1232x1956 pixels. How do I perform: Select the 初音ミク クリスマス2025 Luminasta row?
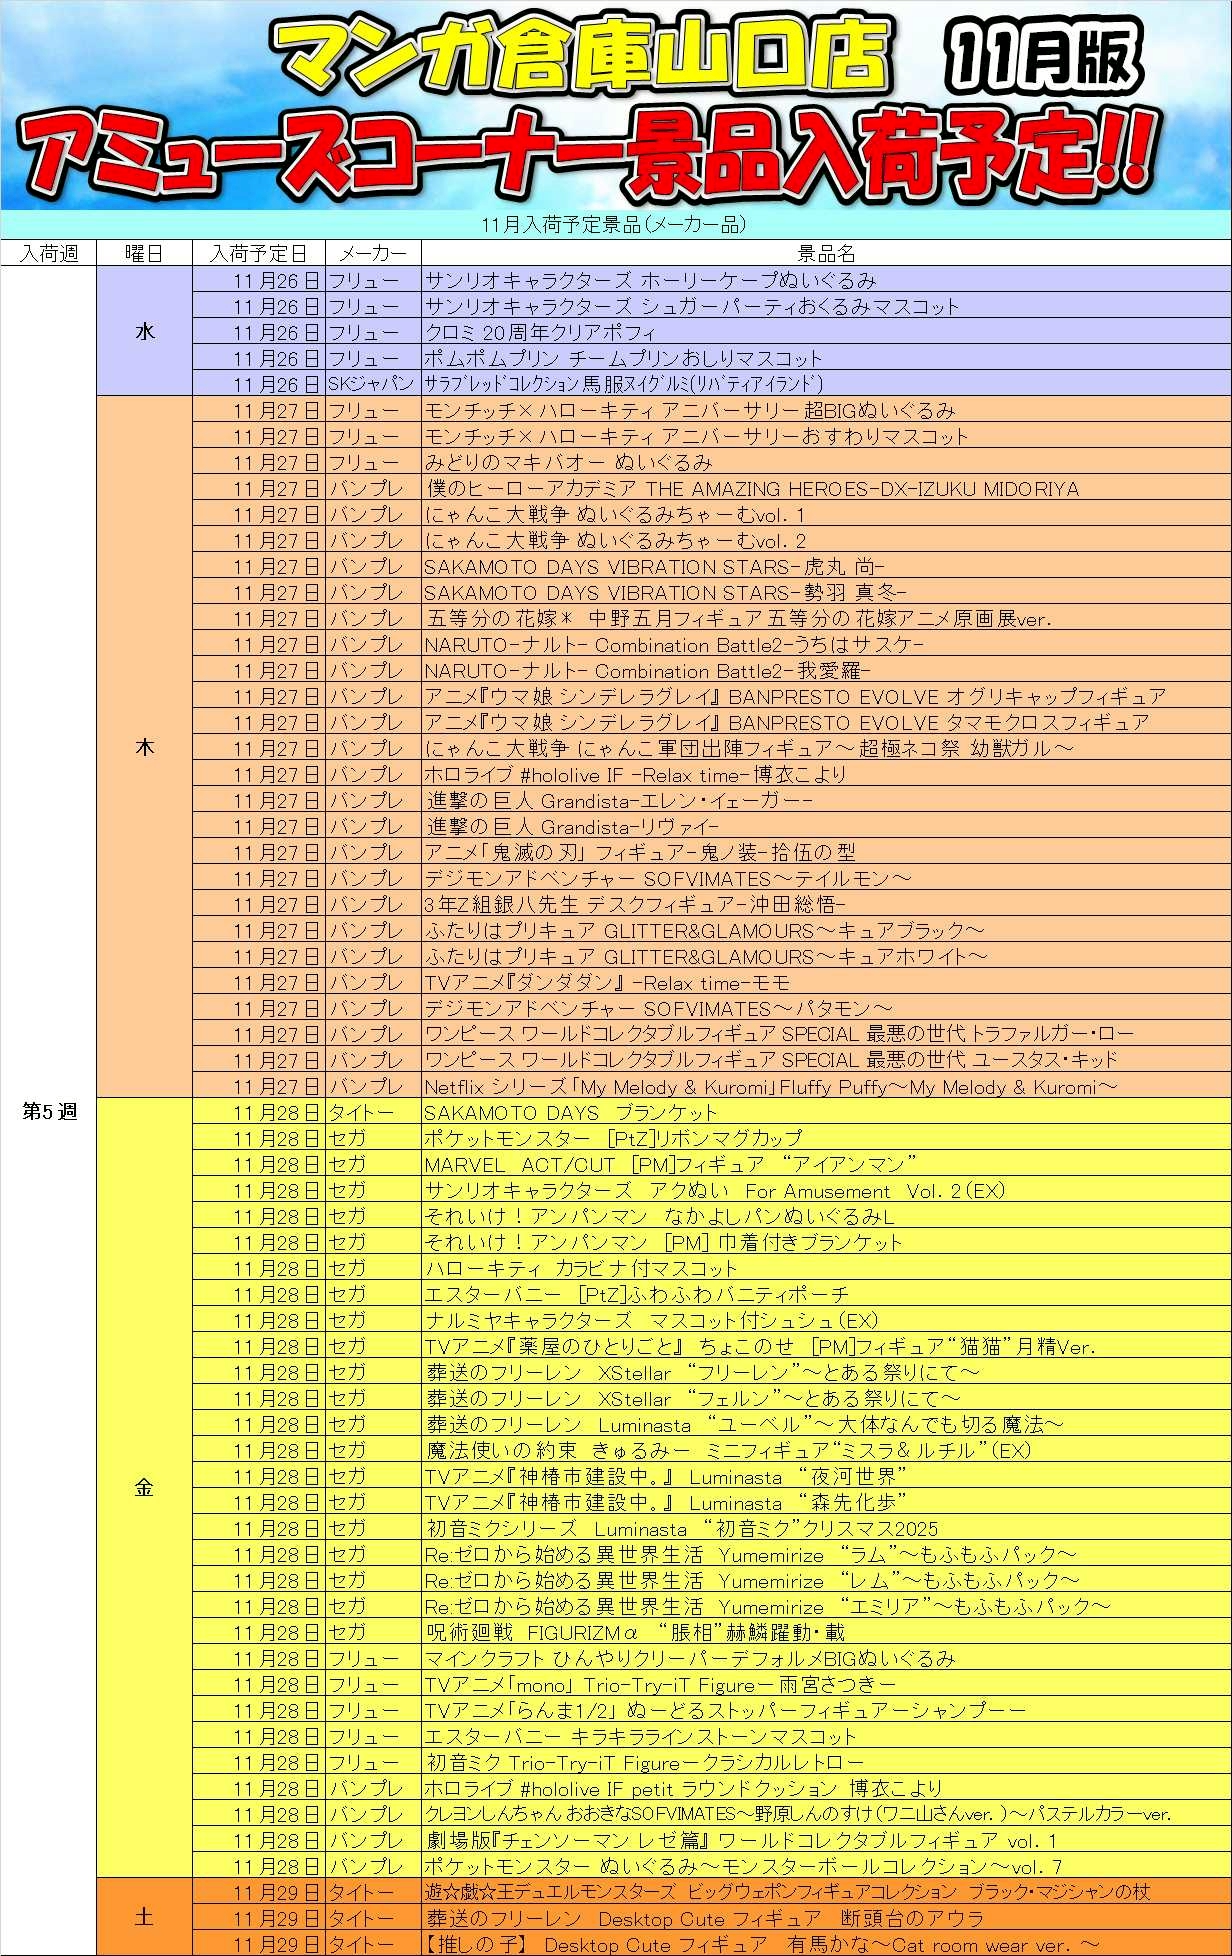point(682,1528)
